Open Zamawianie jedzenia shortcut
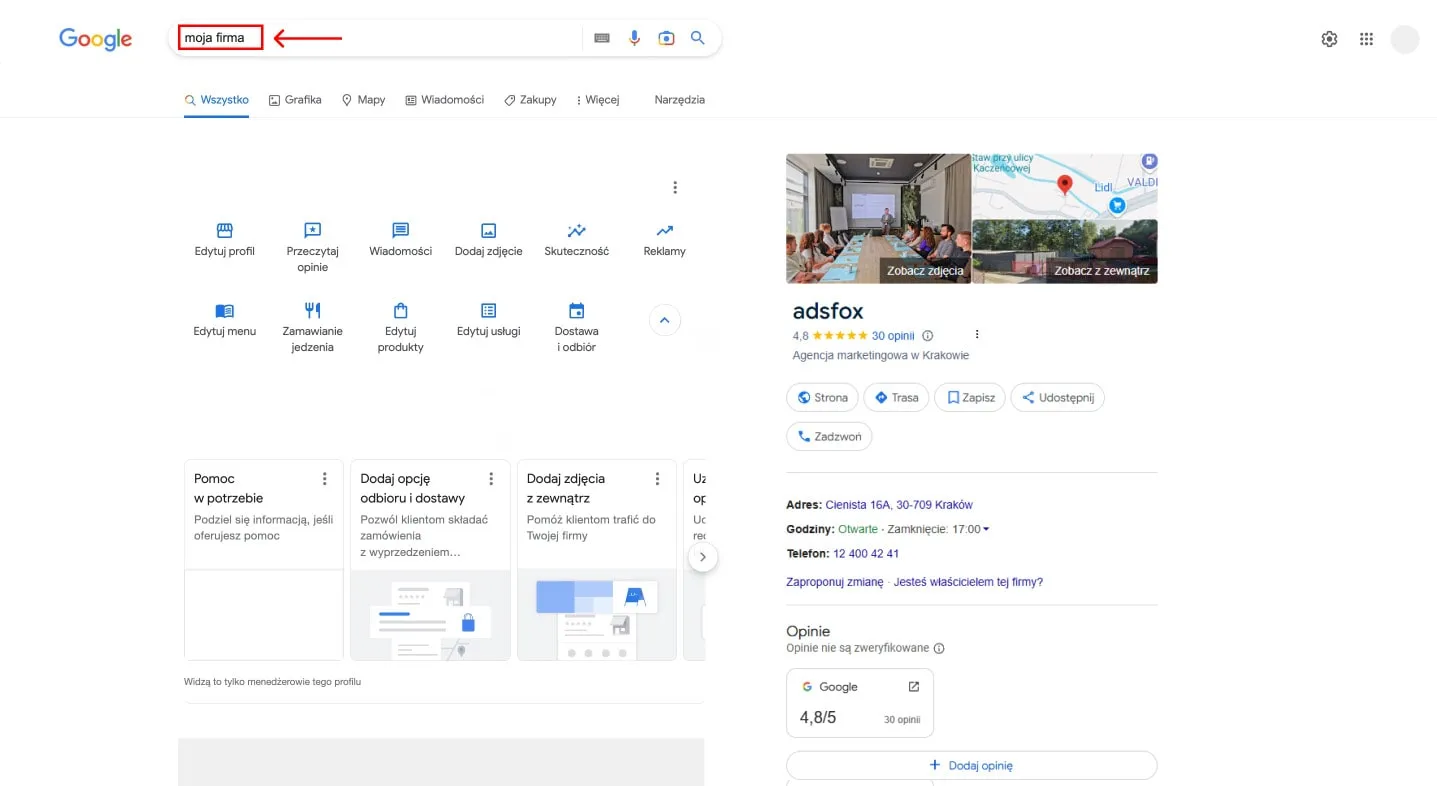This screenshot has height=786, width=1437. (312, 327)
